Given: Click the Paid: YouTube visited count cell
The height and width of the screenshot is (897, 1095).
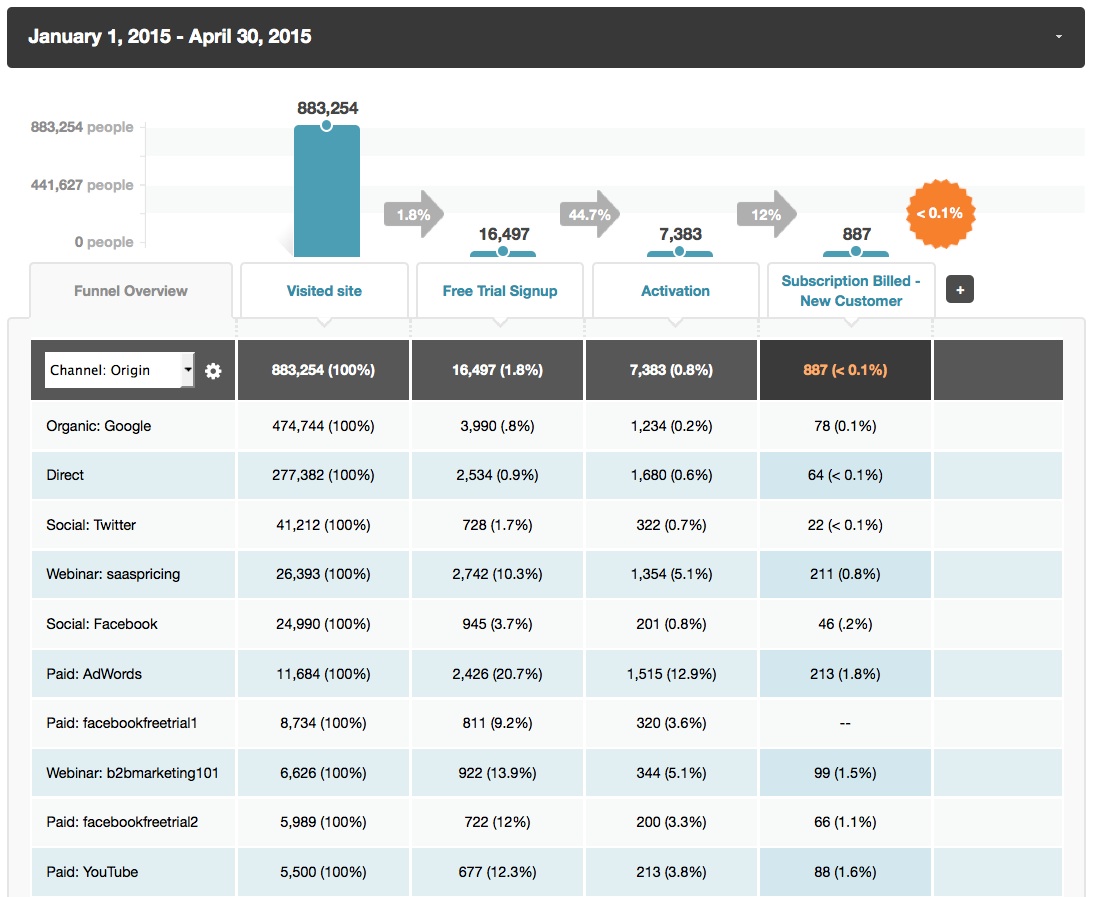Looking at the screenshot, I should coord(323,872).
